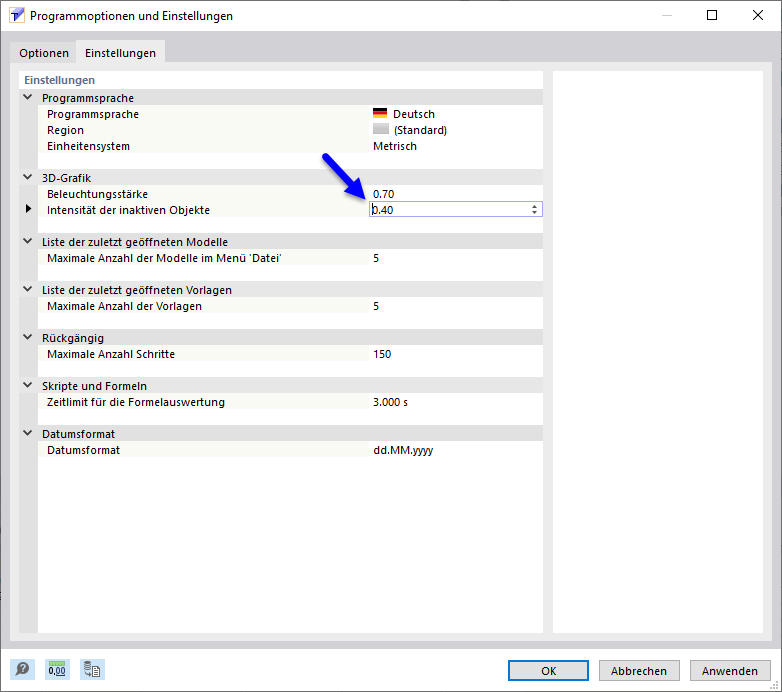
Task: Select Maximale Anzahl Schritte label
Action: tap(111, 354)
